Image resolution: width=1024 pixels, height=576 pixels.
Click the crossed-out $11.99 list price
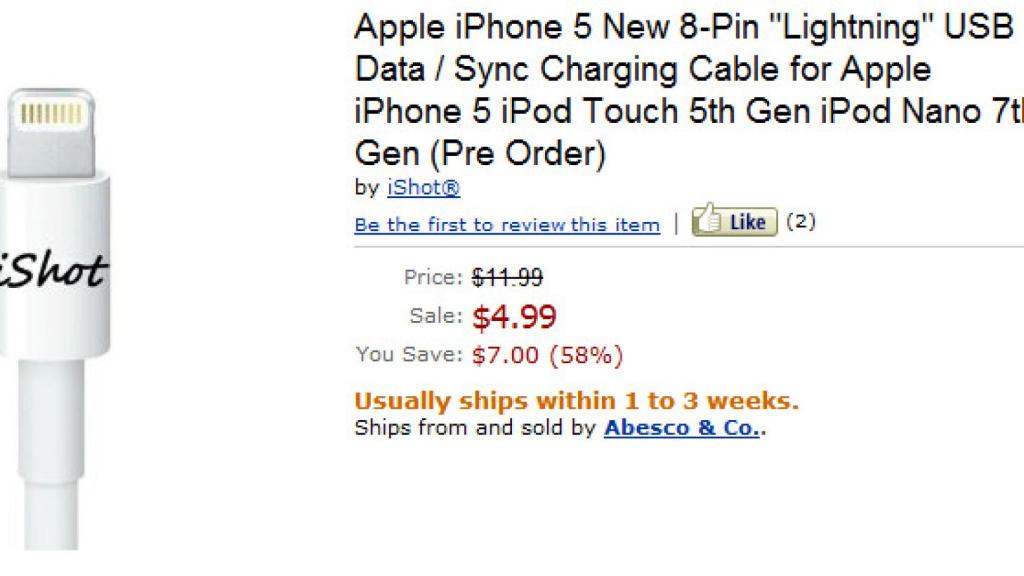[508, 277]
